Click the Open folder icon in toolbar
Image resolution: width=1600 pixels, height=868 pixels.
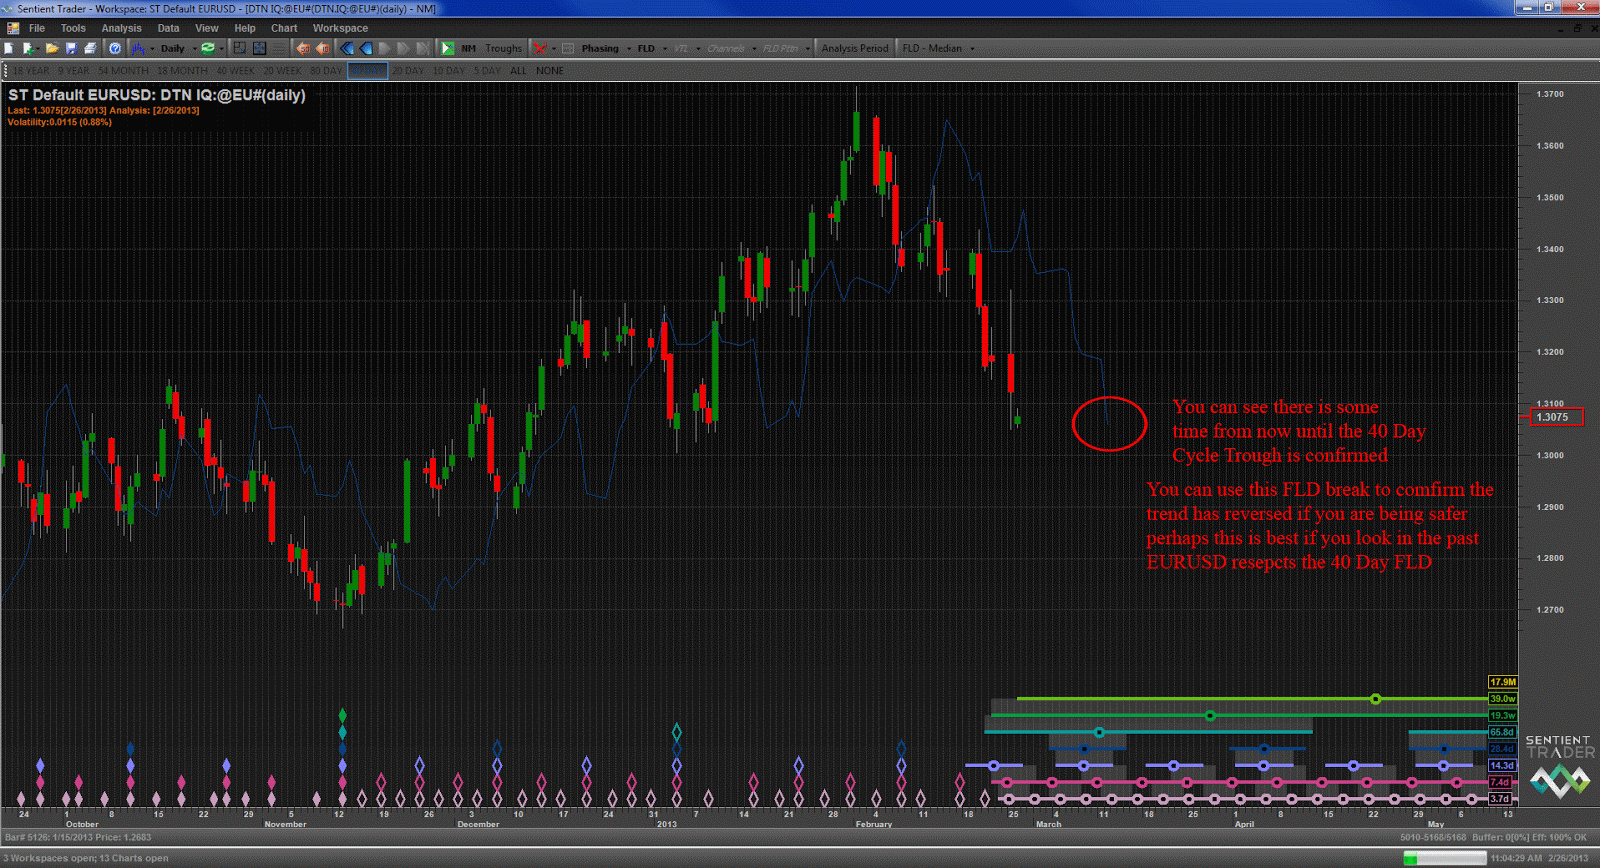click(51, 48)
